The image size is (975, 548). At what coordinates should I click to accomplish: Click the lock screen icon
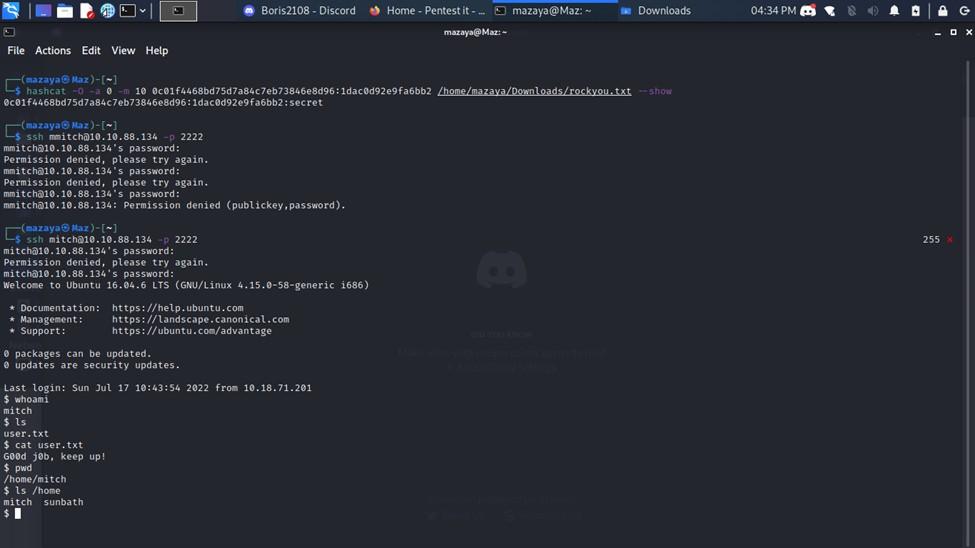click(x=942, y=11)
